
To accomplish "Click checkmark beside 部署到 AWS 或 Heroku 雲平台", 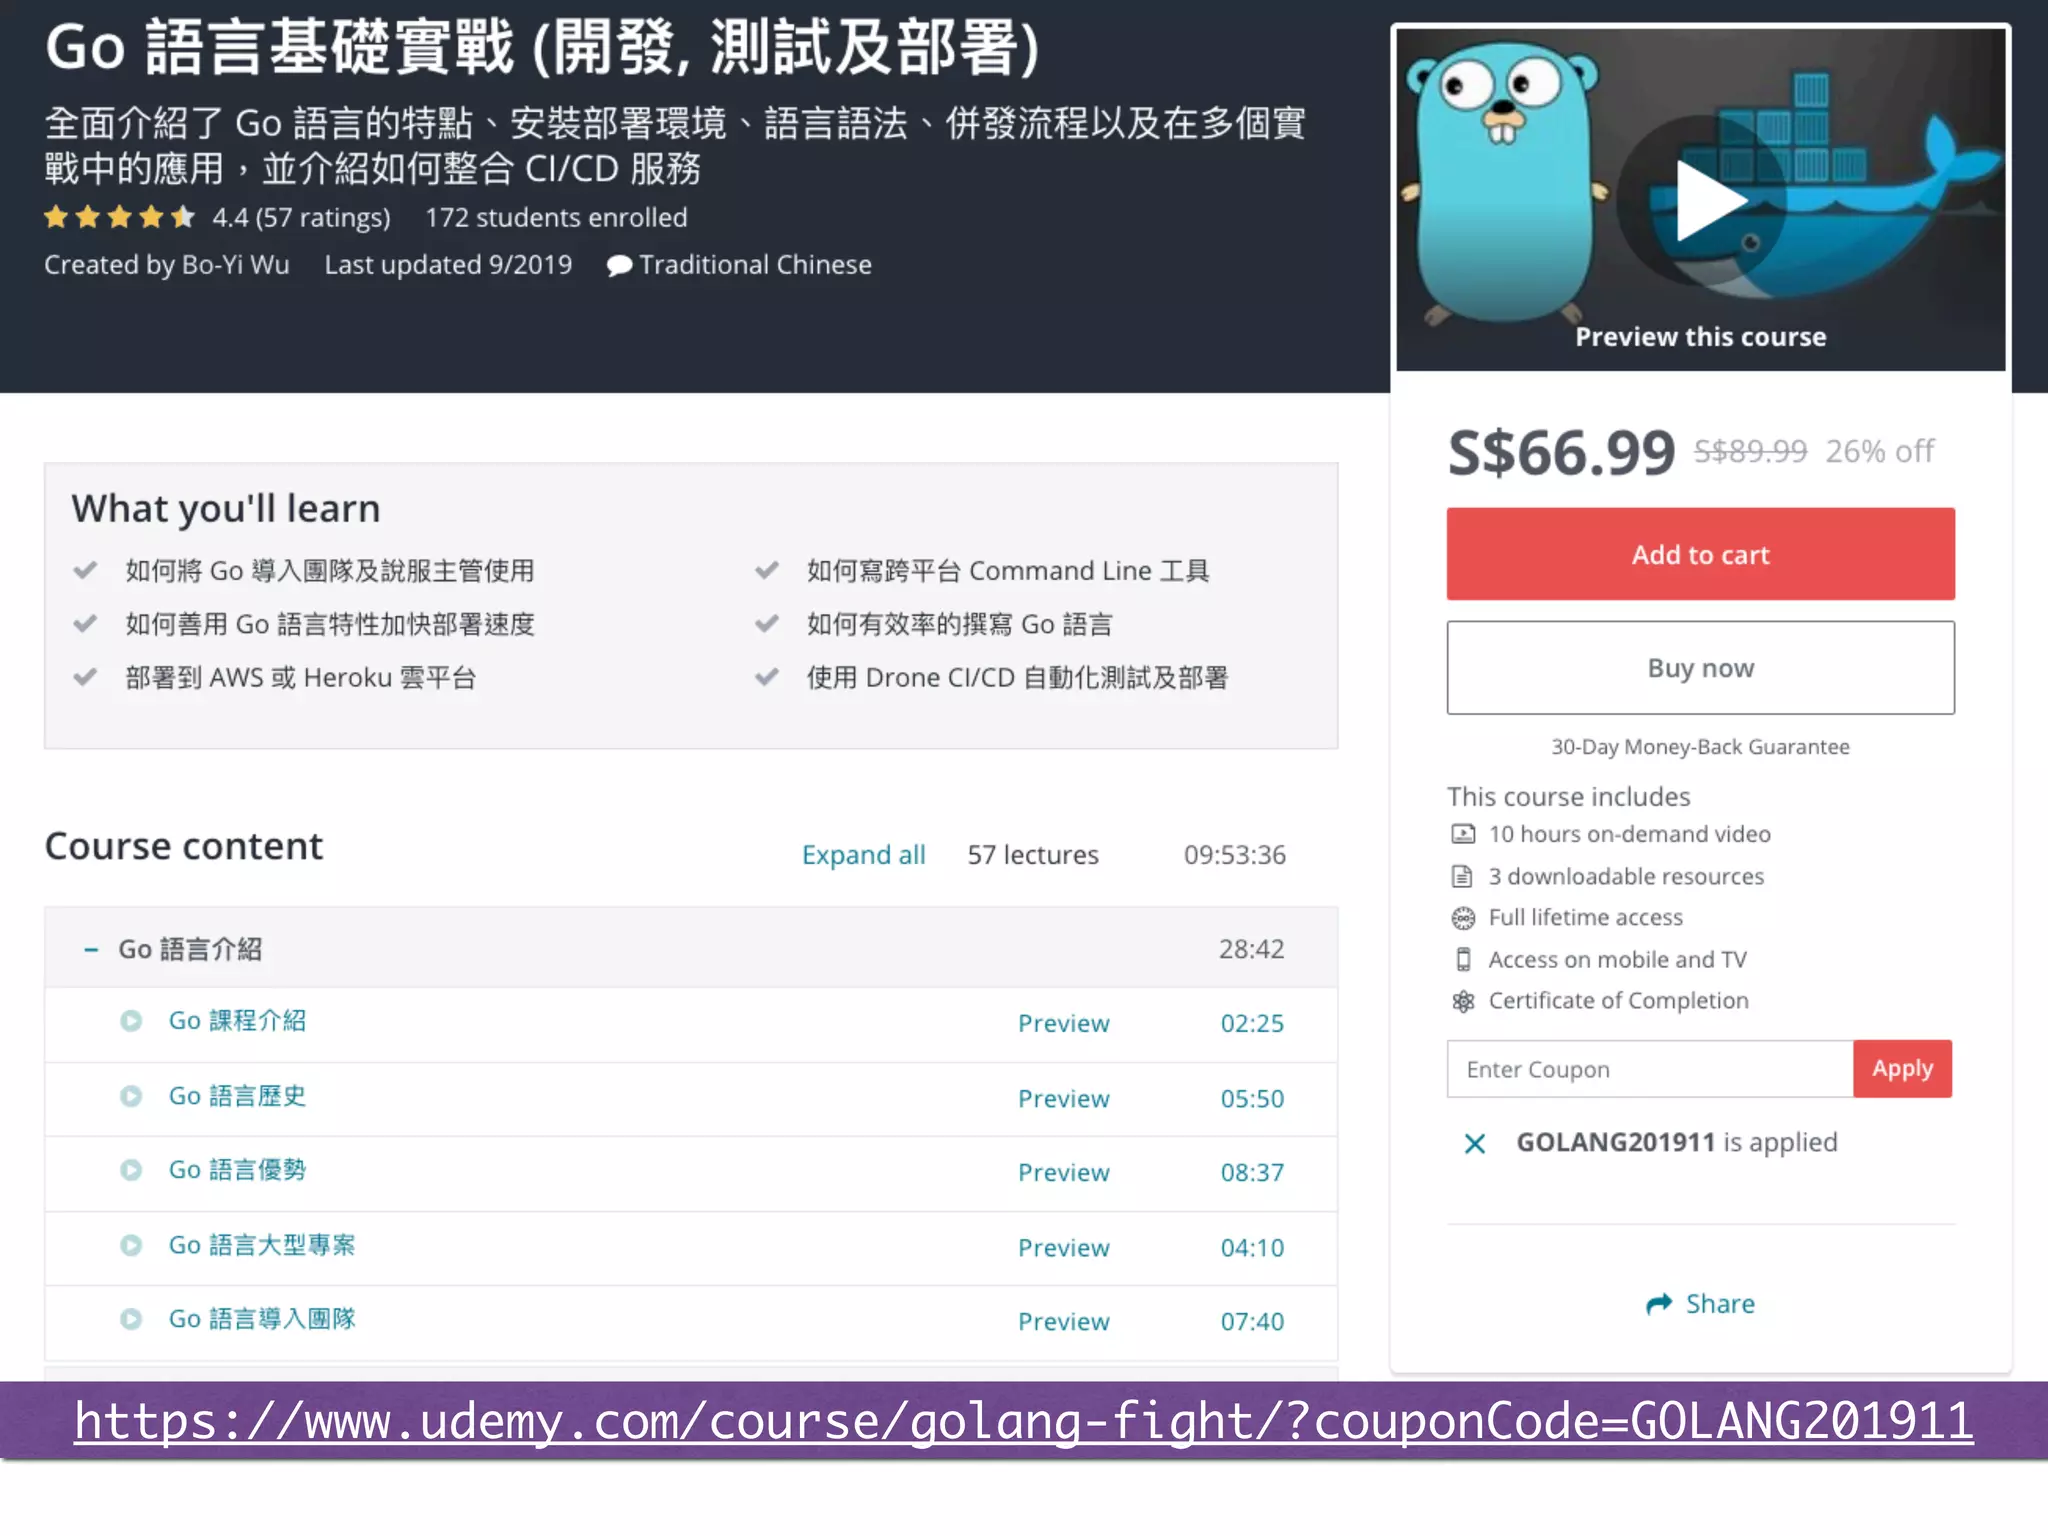I will pos(86,677).
